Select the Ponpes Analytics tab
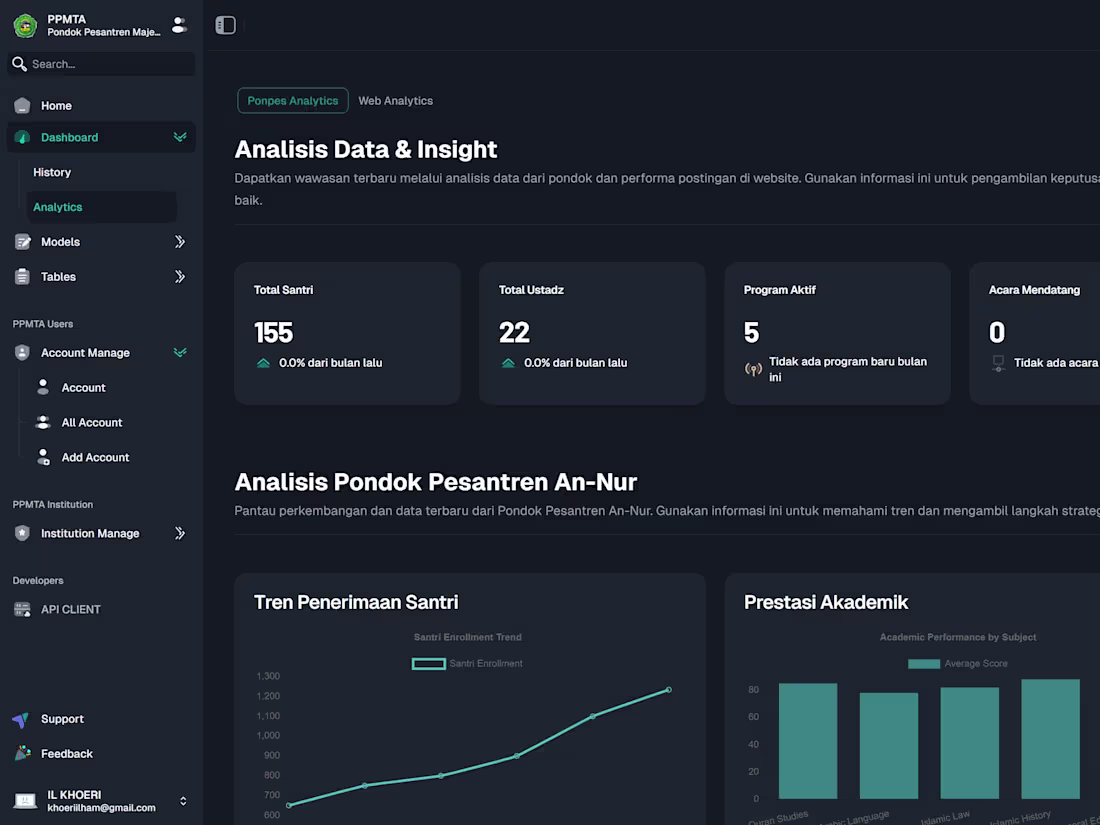This screenshot has height=825, width=1100. (x=292, y=100)
